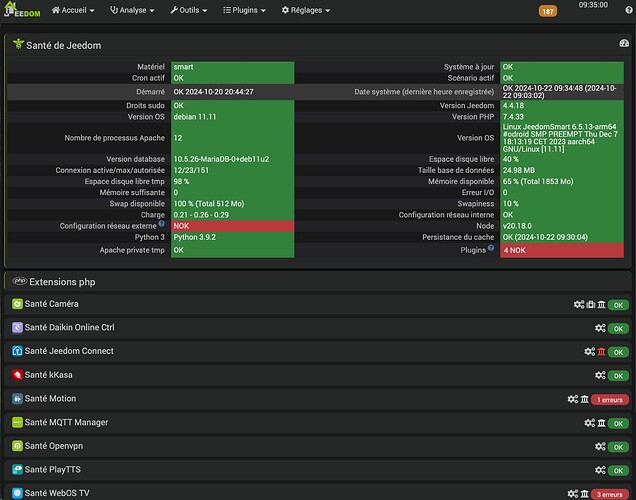636x500 pixels.
Task: Click the help icon next to Plugins label
Action: tap(491, 247)
